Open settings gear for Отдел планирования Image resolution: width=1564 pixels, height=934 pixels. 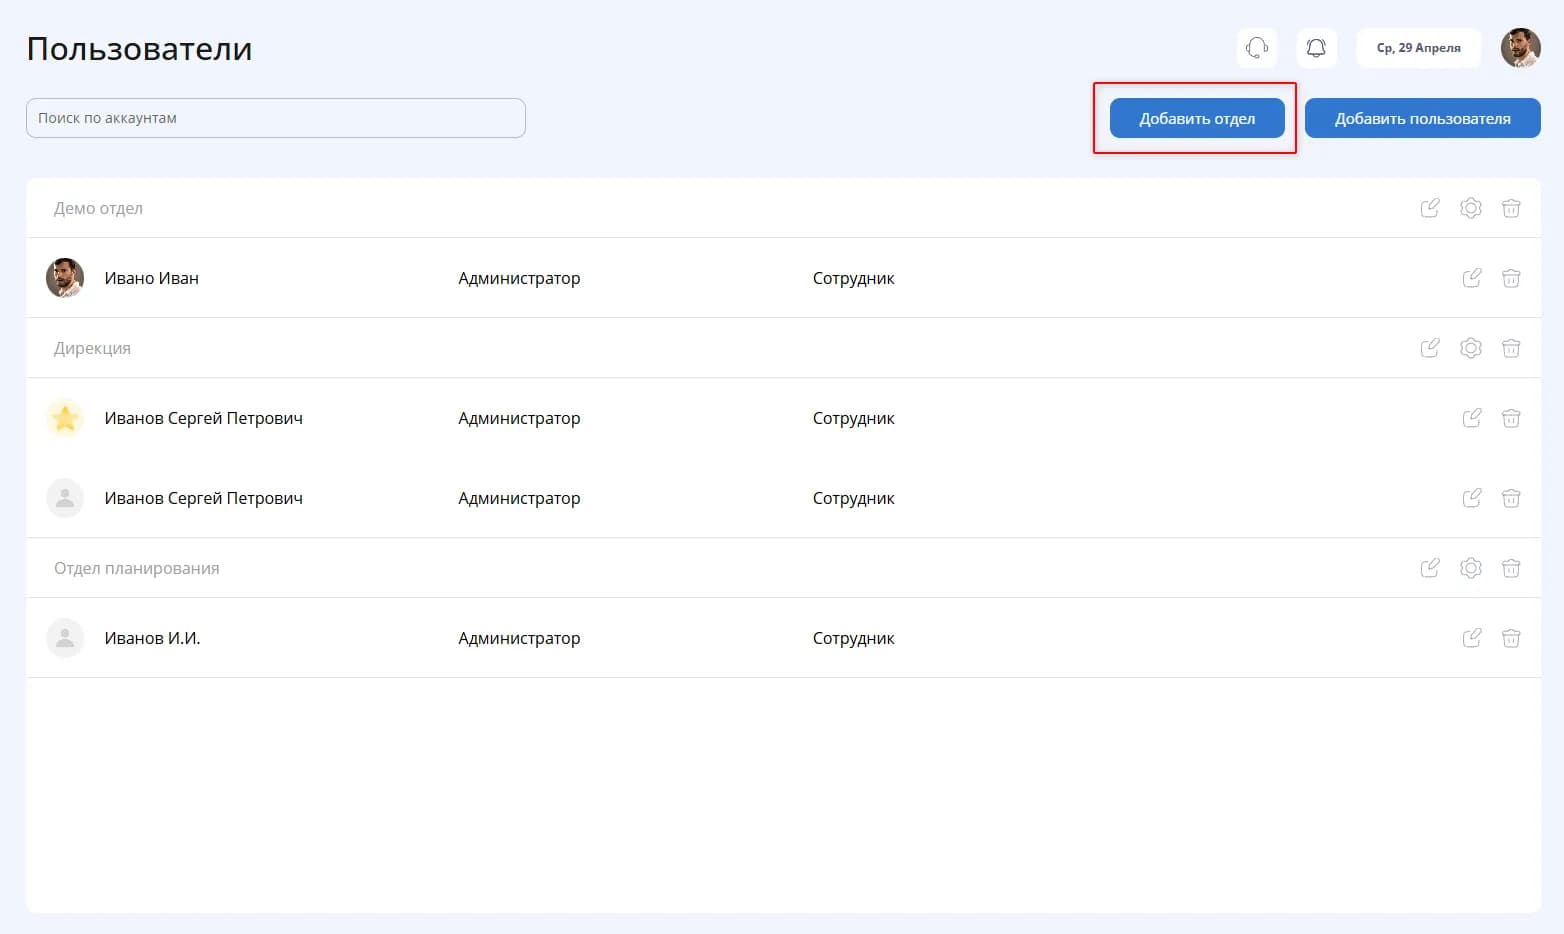1470,568
